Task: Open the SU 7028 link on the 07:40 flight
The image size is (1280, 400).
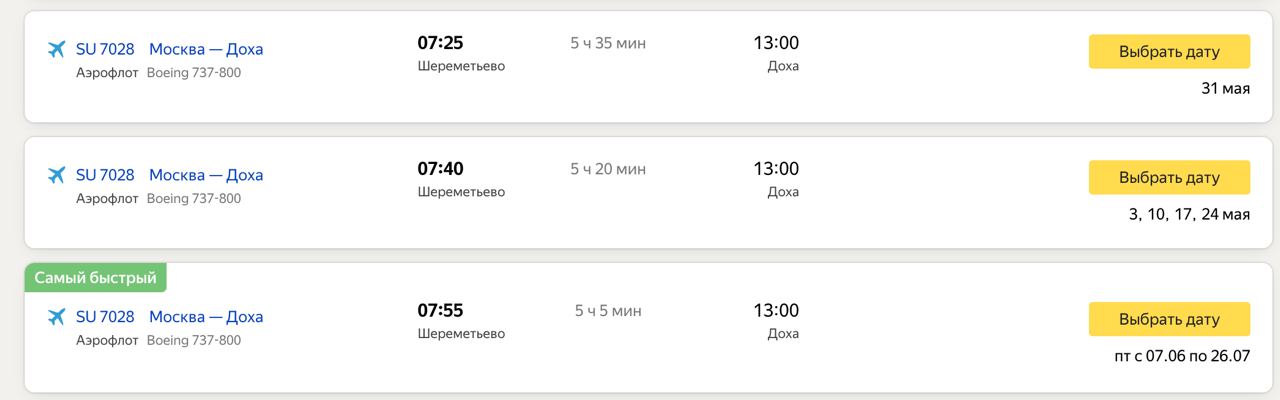Action: (x=105, y=175)
